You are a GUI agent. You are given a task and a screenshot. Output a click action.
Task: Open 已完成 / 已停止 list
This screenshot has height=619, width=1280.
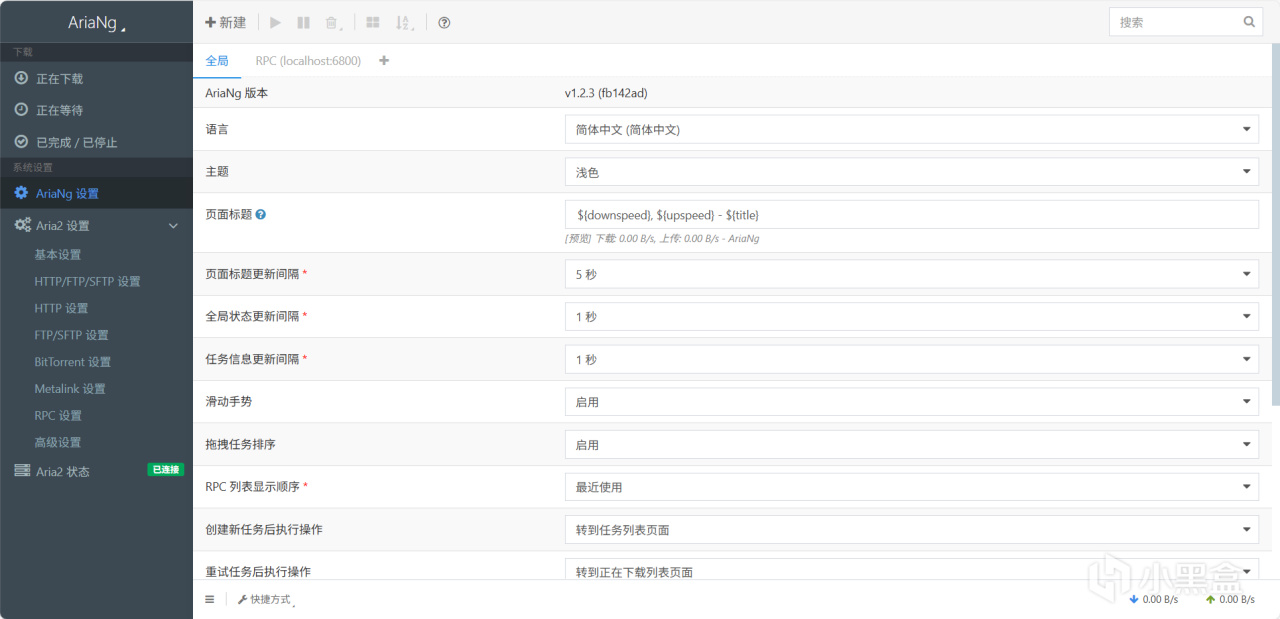pos(96,142)
